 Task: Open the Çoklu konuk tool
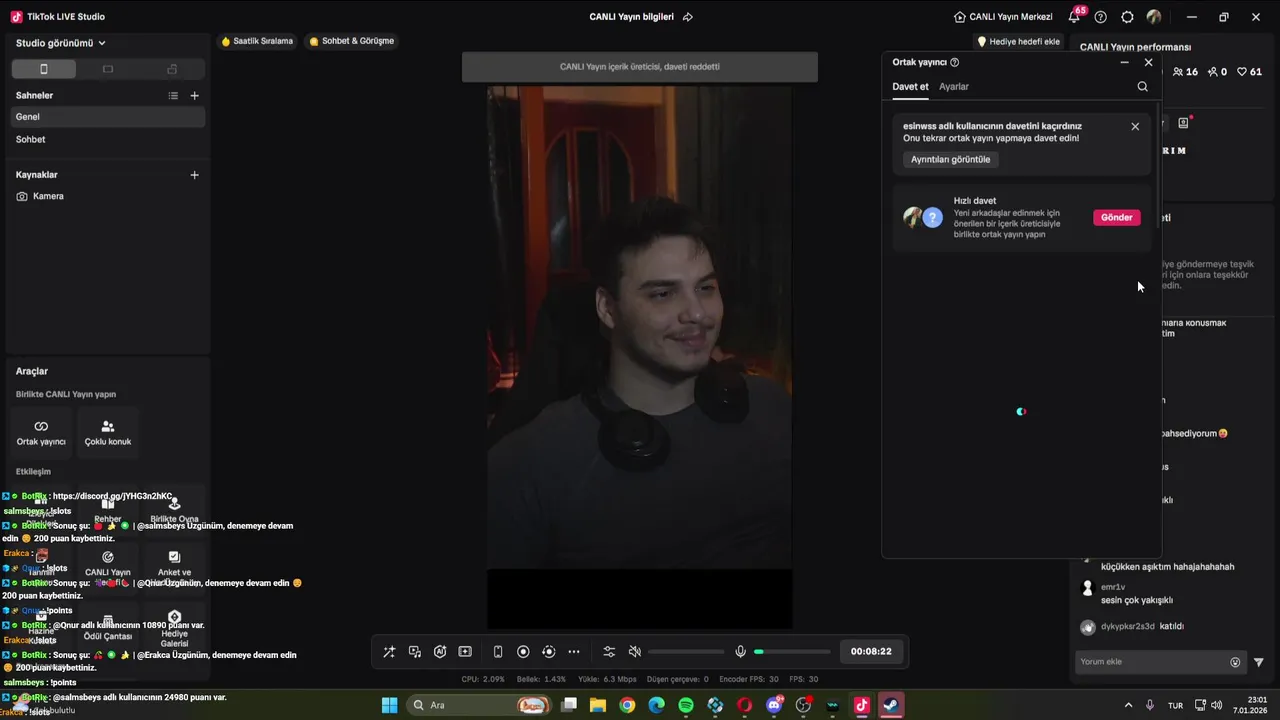point(108,432)
